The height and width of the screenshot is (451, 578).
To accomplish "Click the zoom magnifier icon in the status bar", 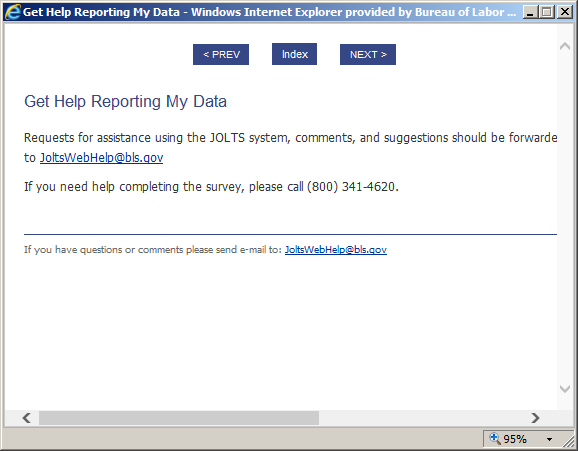I will pos(494,438).
